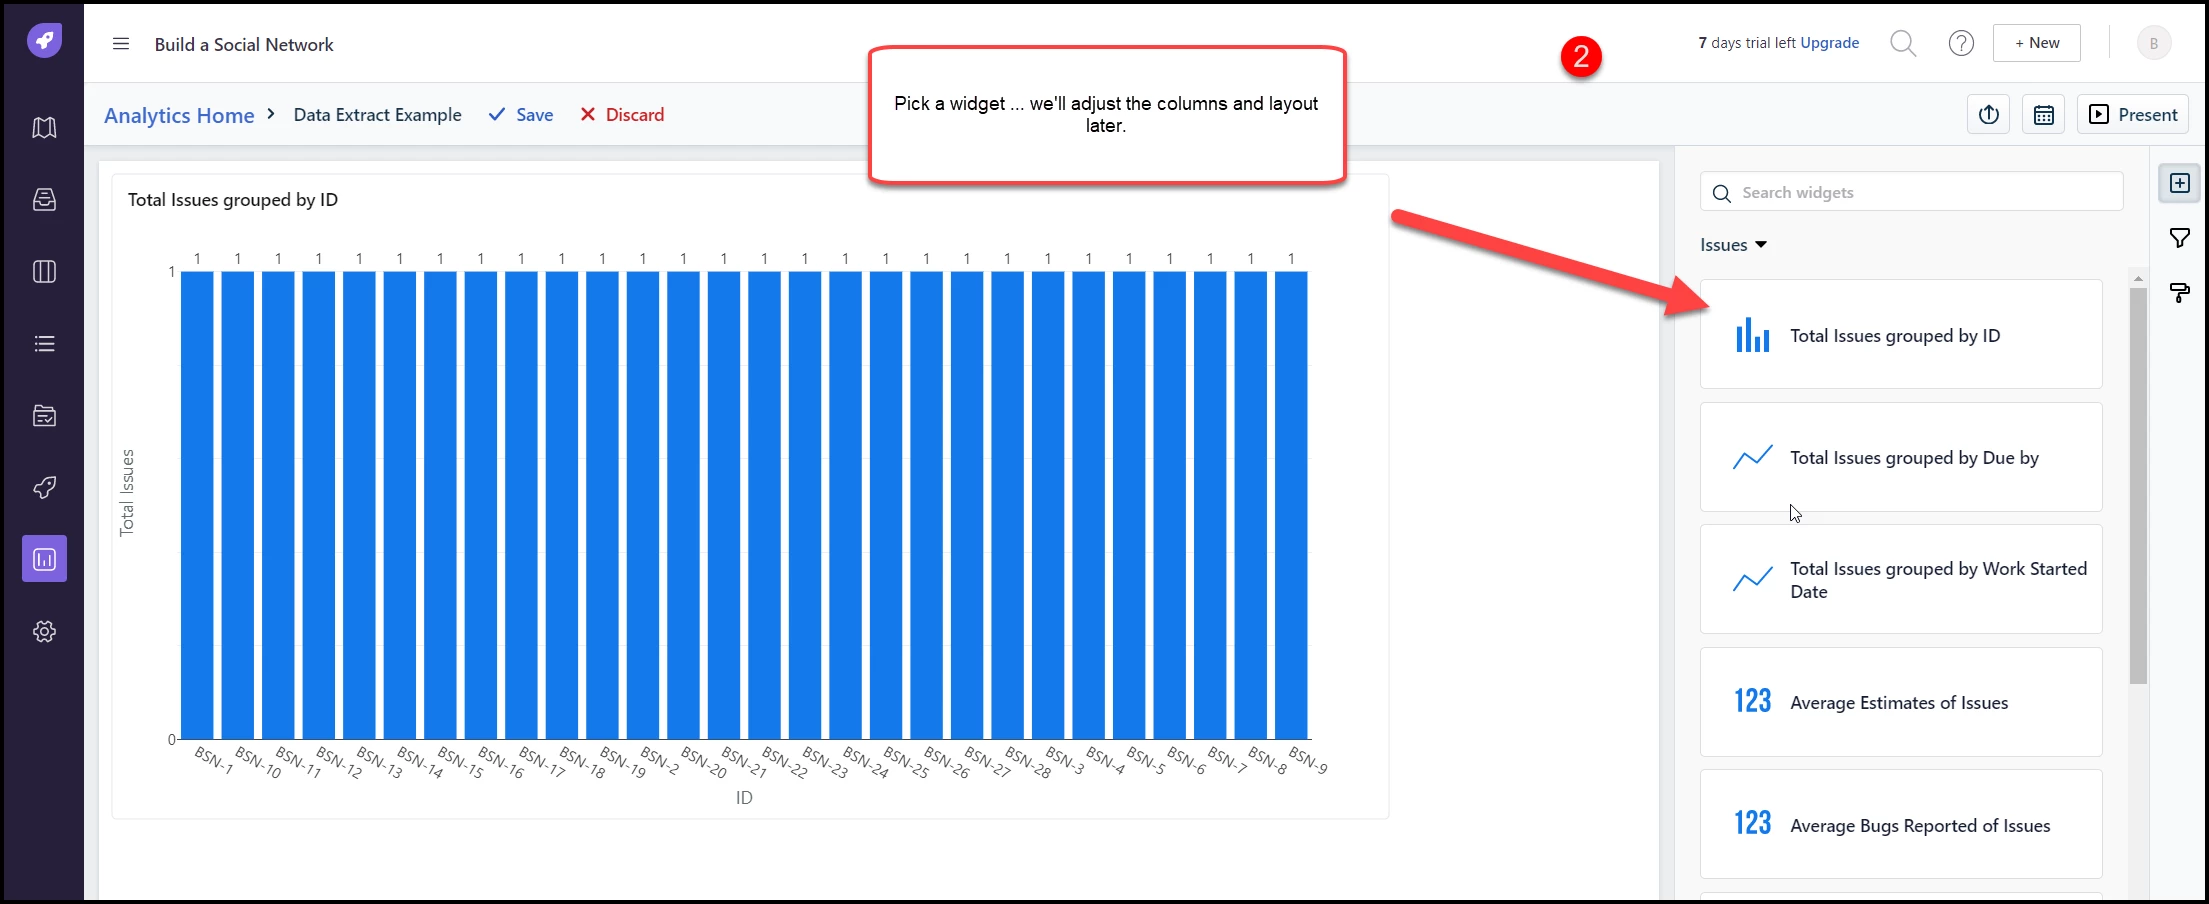This screenshot has height=904, width=2209.
Task: Open the inbox tray icon in sidebar
Action: [44, 200]
